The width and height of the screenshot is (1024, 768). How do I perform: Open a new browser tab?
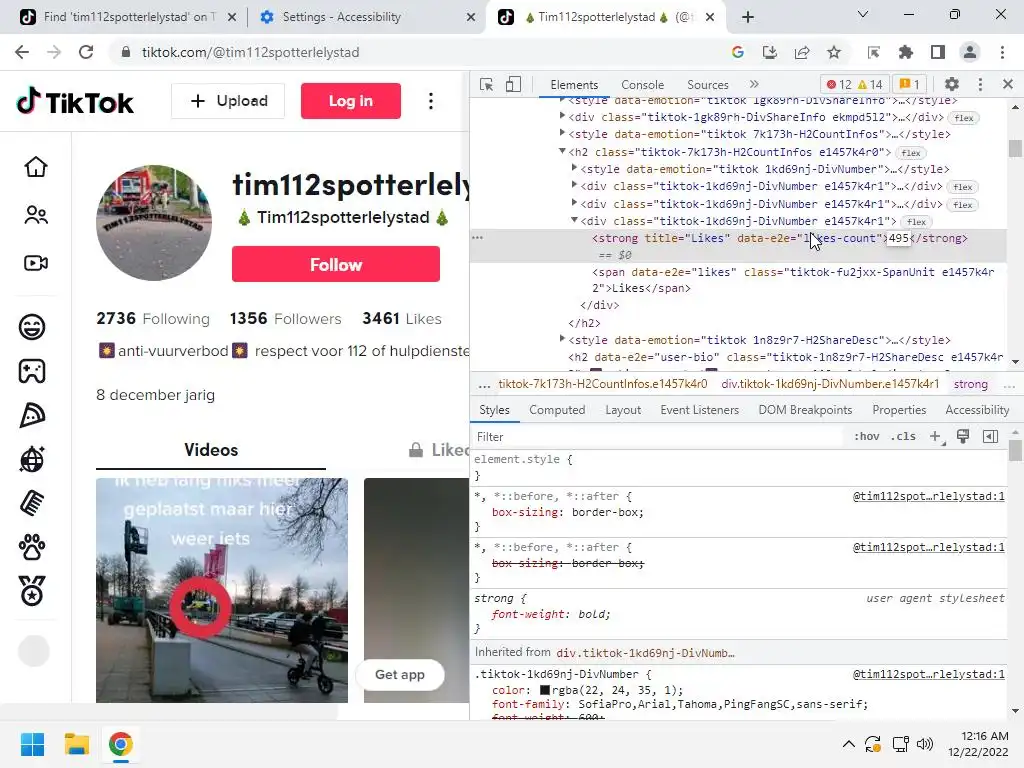(748, 17)
